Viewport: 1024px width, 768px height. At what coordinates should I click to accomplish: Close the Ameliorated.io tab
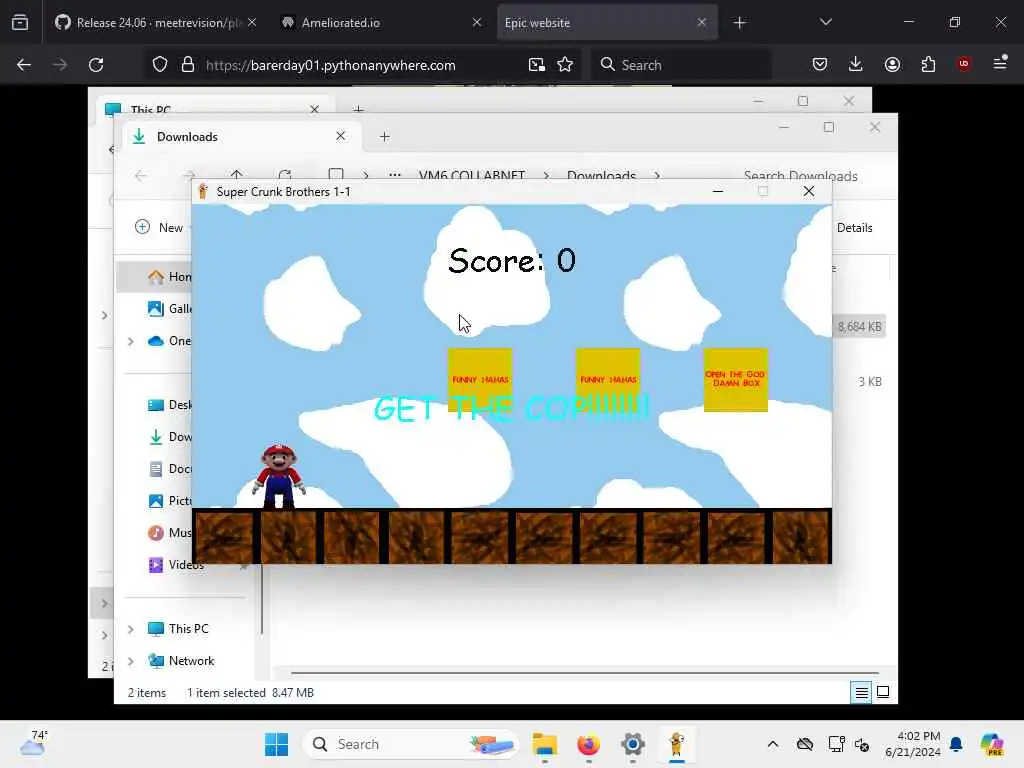tap(477, 22)
